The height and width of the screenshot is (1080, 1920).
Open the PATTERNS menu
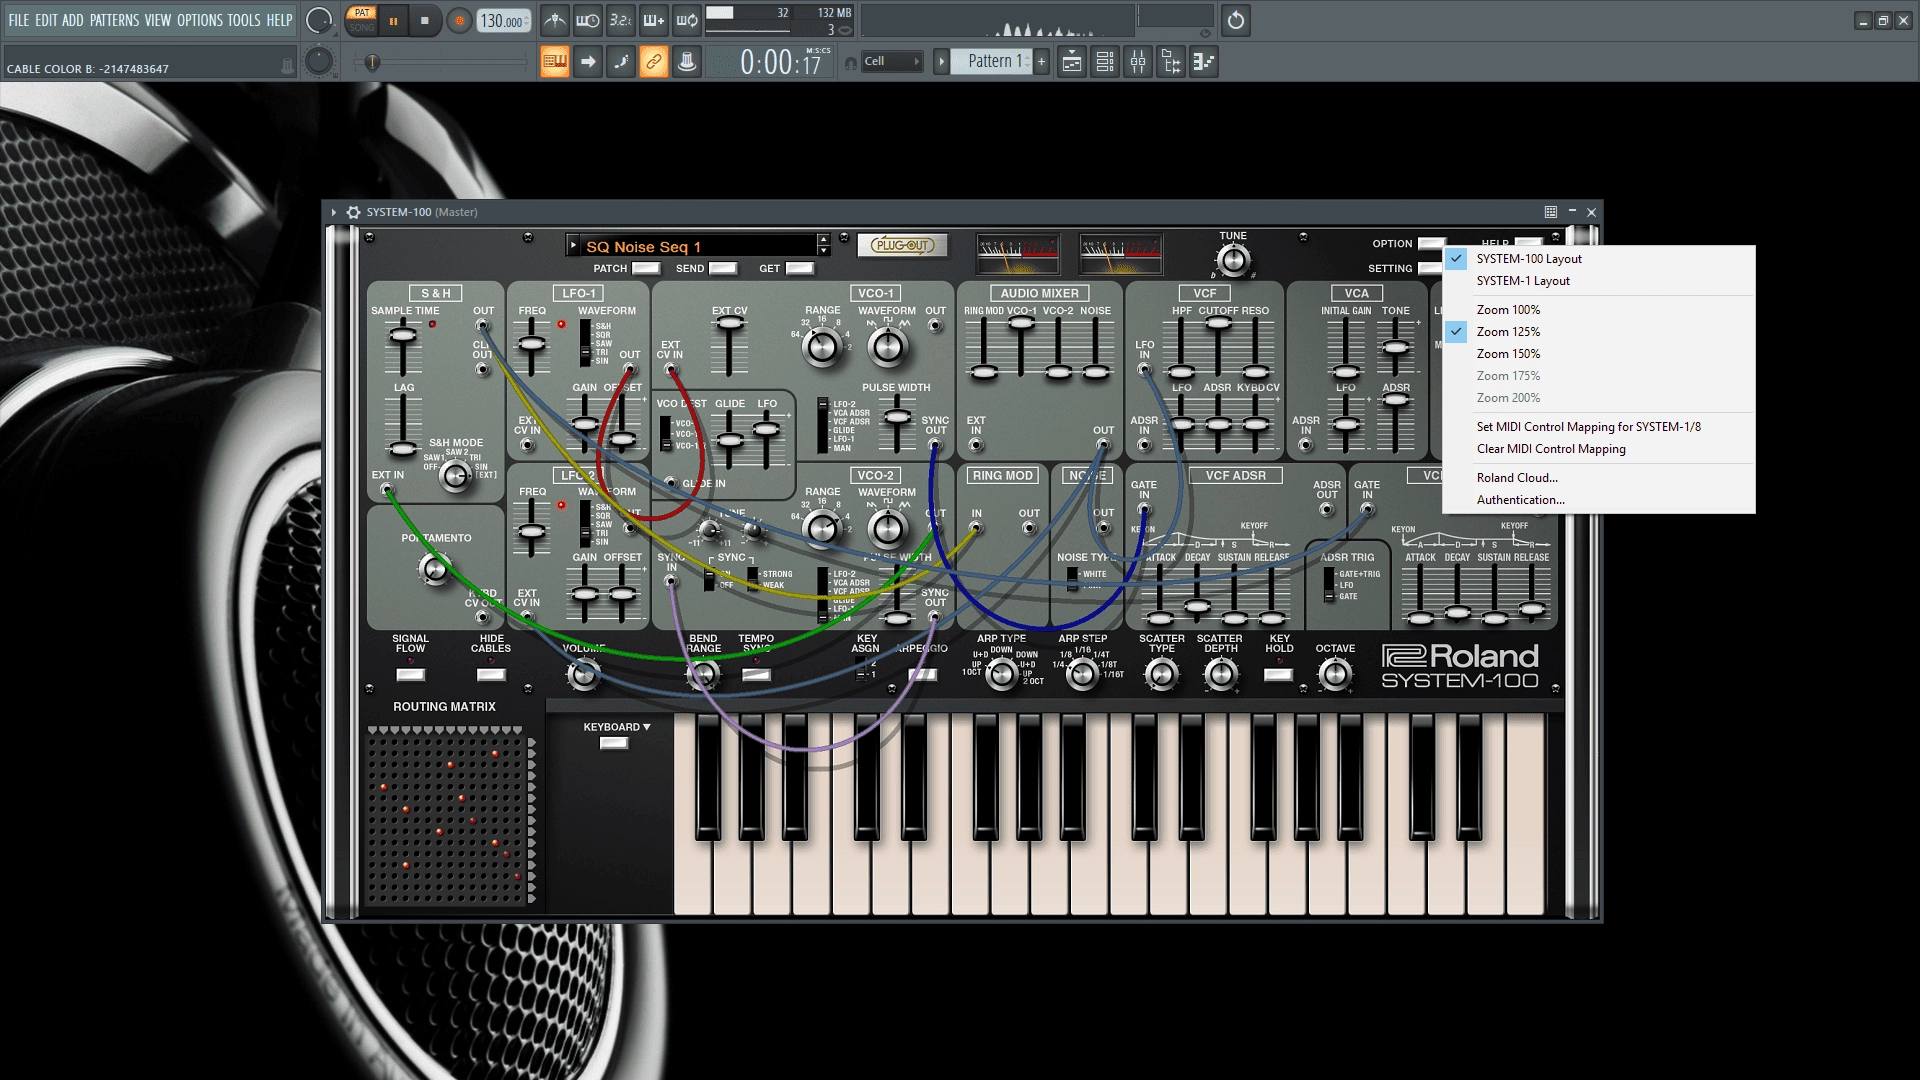click(x=114, y=20)
